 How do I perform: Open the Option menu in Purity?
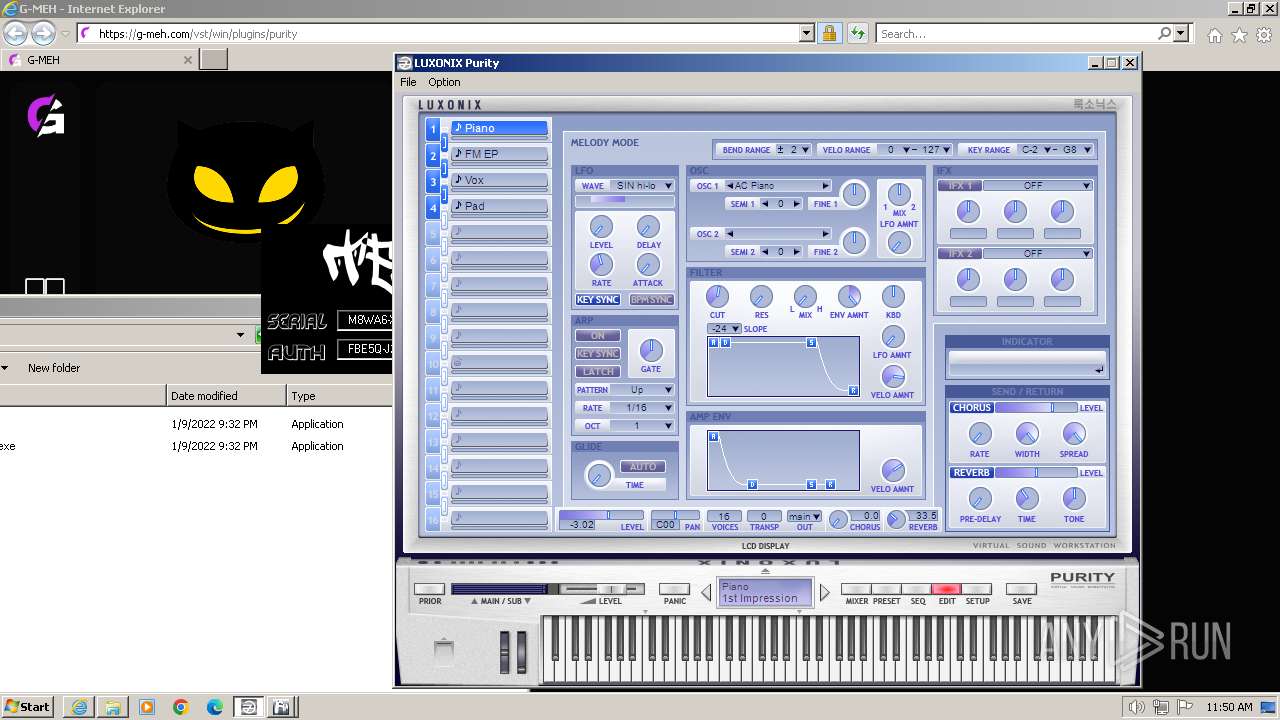point(444,82)
